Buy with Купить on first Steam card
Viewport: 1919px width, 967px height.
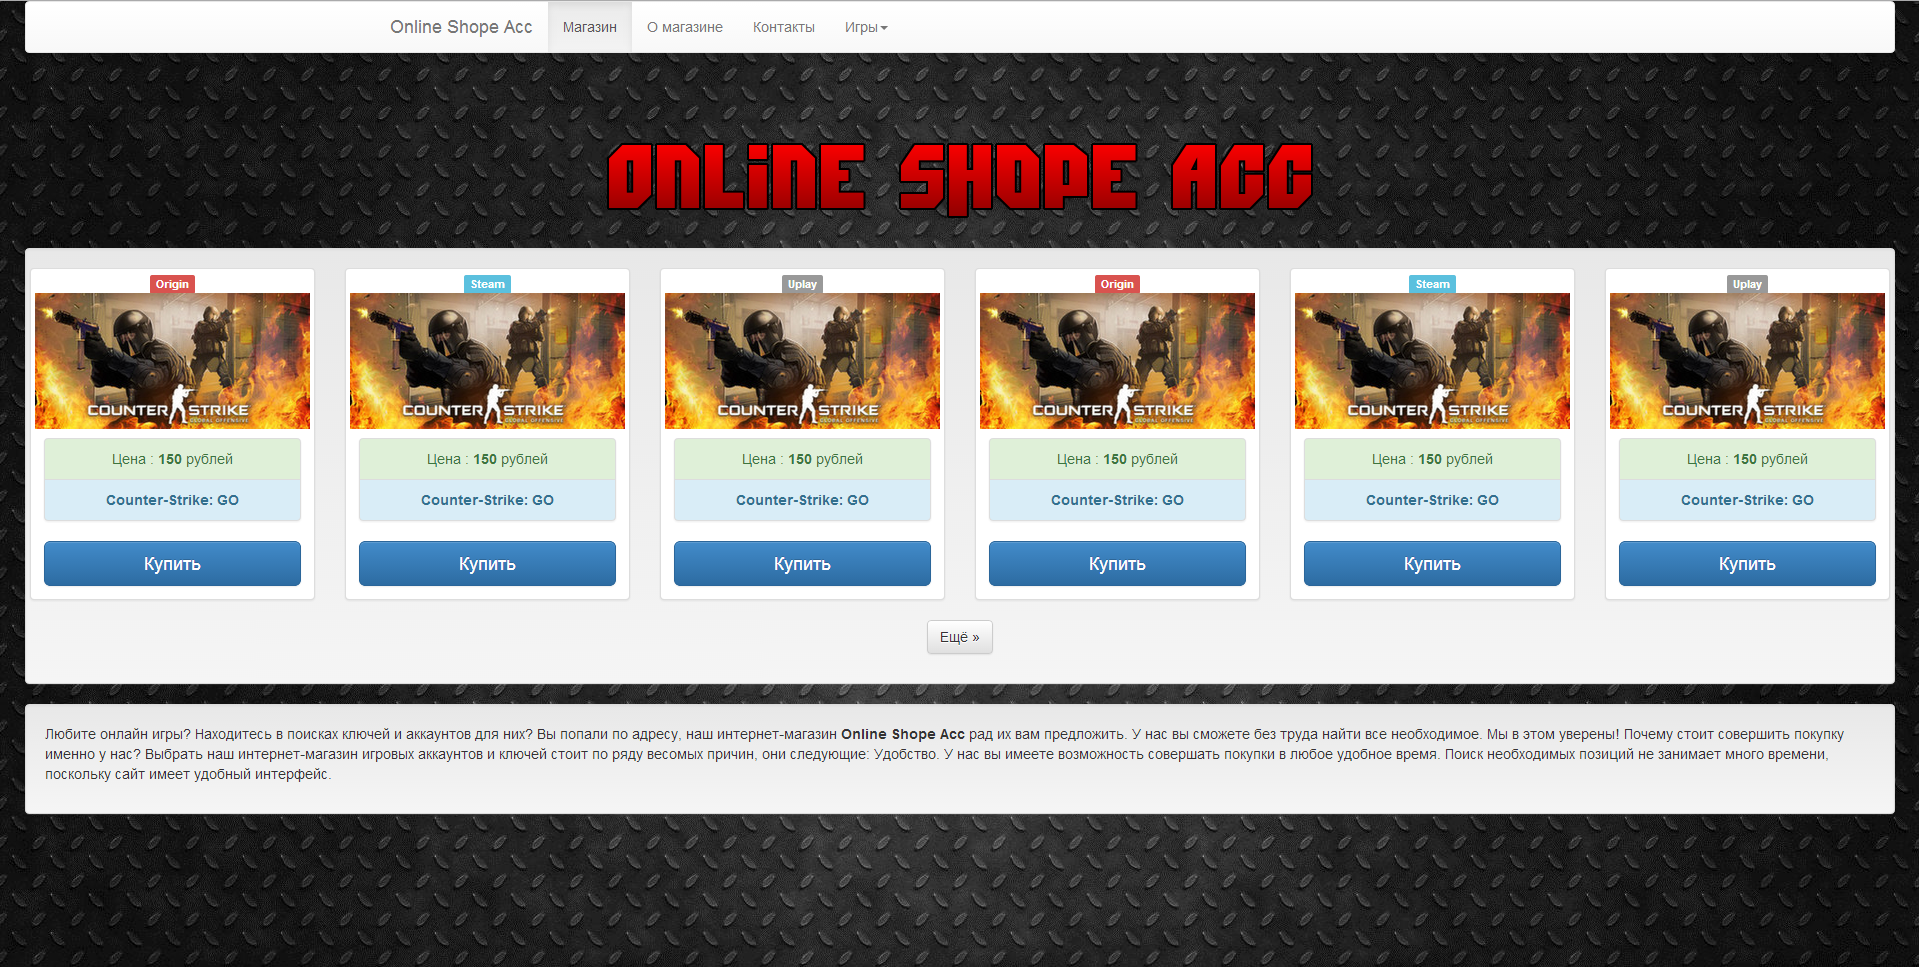click(x=487, y=564)
